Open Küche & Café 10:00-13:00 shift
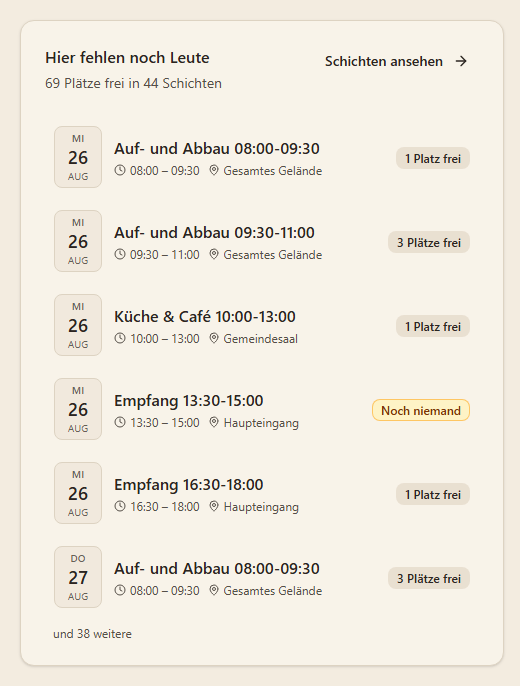Screen dimensions: 520x686 (205, 316)
